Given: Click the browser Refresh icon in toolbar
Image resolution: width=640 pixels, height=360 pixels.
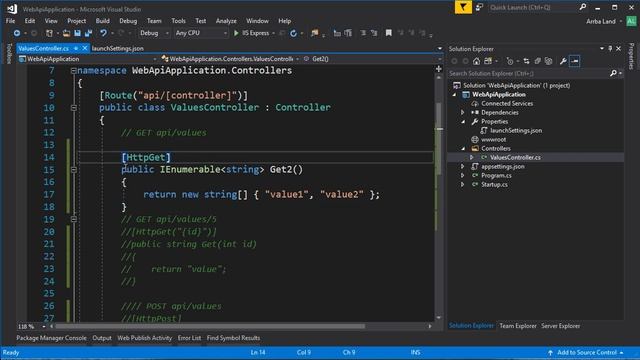Looking at the screenshot, I should [x=293, y=33].
